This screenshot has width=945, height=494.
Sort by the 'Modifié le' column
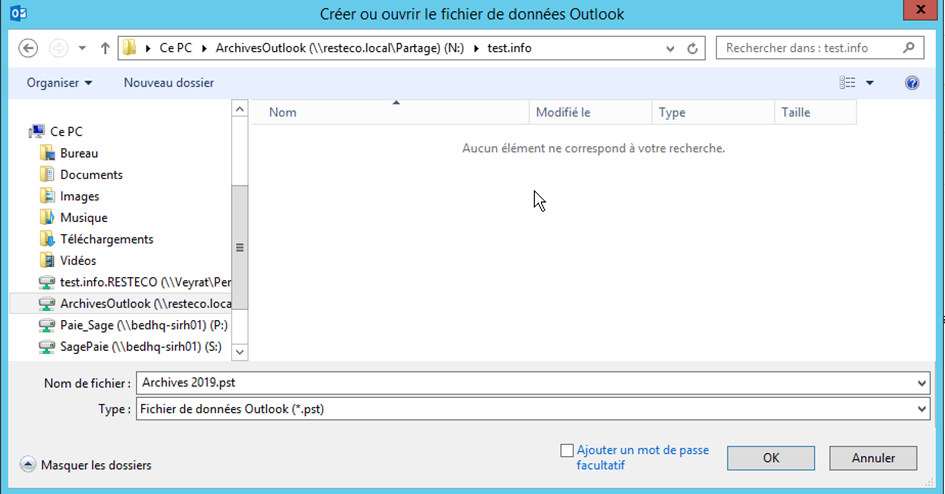click(x=591, y=113)
